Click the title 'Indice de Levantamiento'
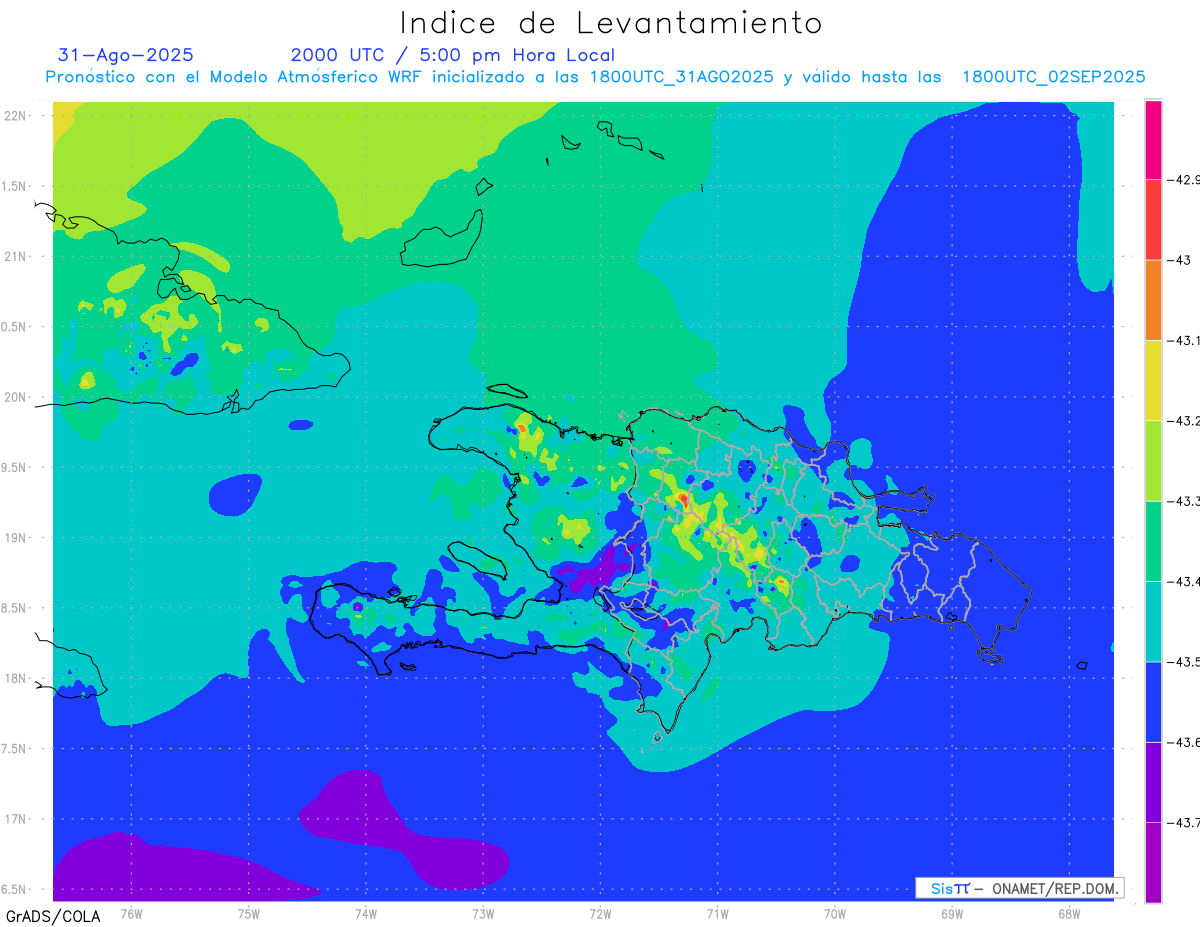The image size is (1200, 927). click(611, 23)
